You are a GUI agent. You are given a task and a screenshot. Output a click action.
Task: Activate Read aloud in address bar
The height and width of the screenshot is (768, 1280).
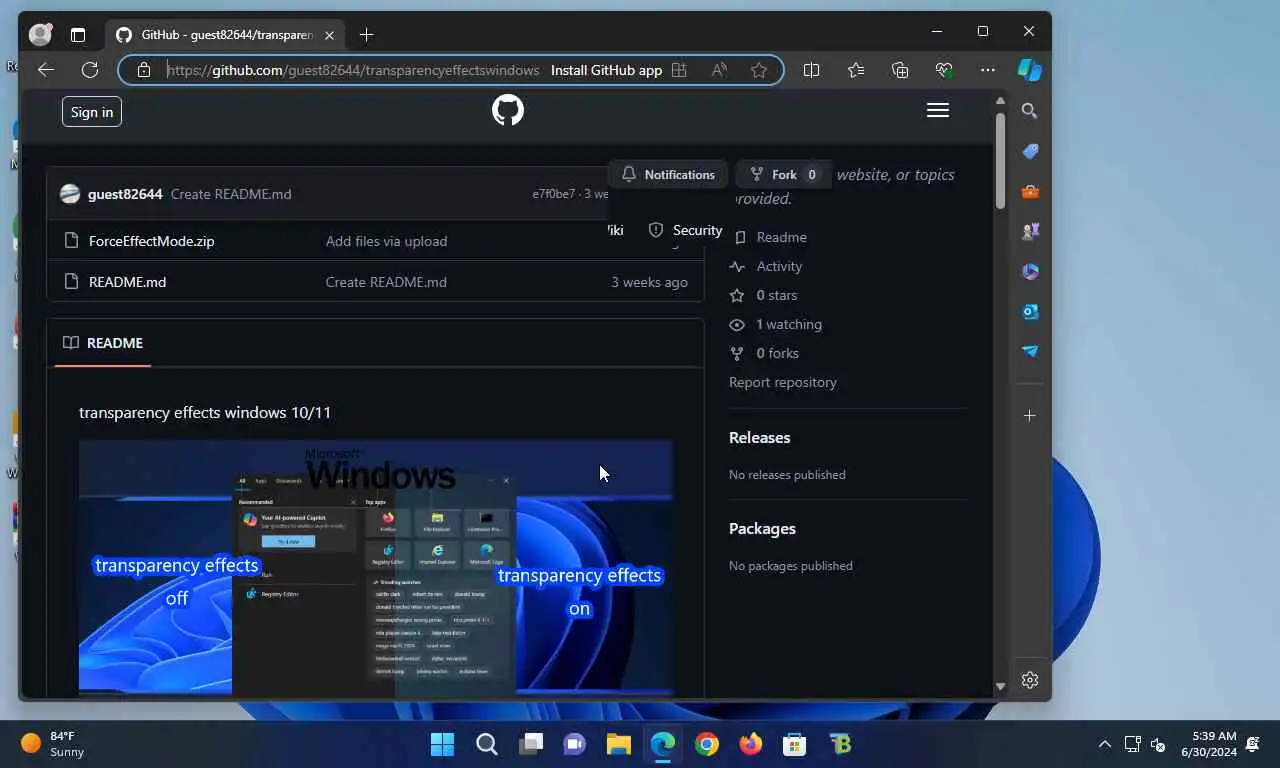pyautogui.click(x=719, y=70)
